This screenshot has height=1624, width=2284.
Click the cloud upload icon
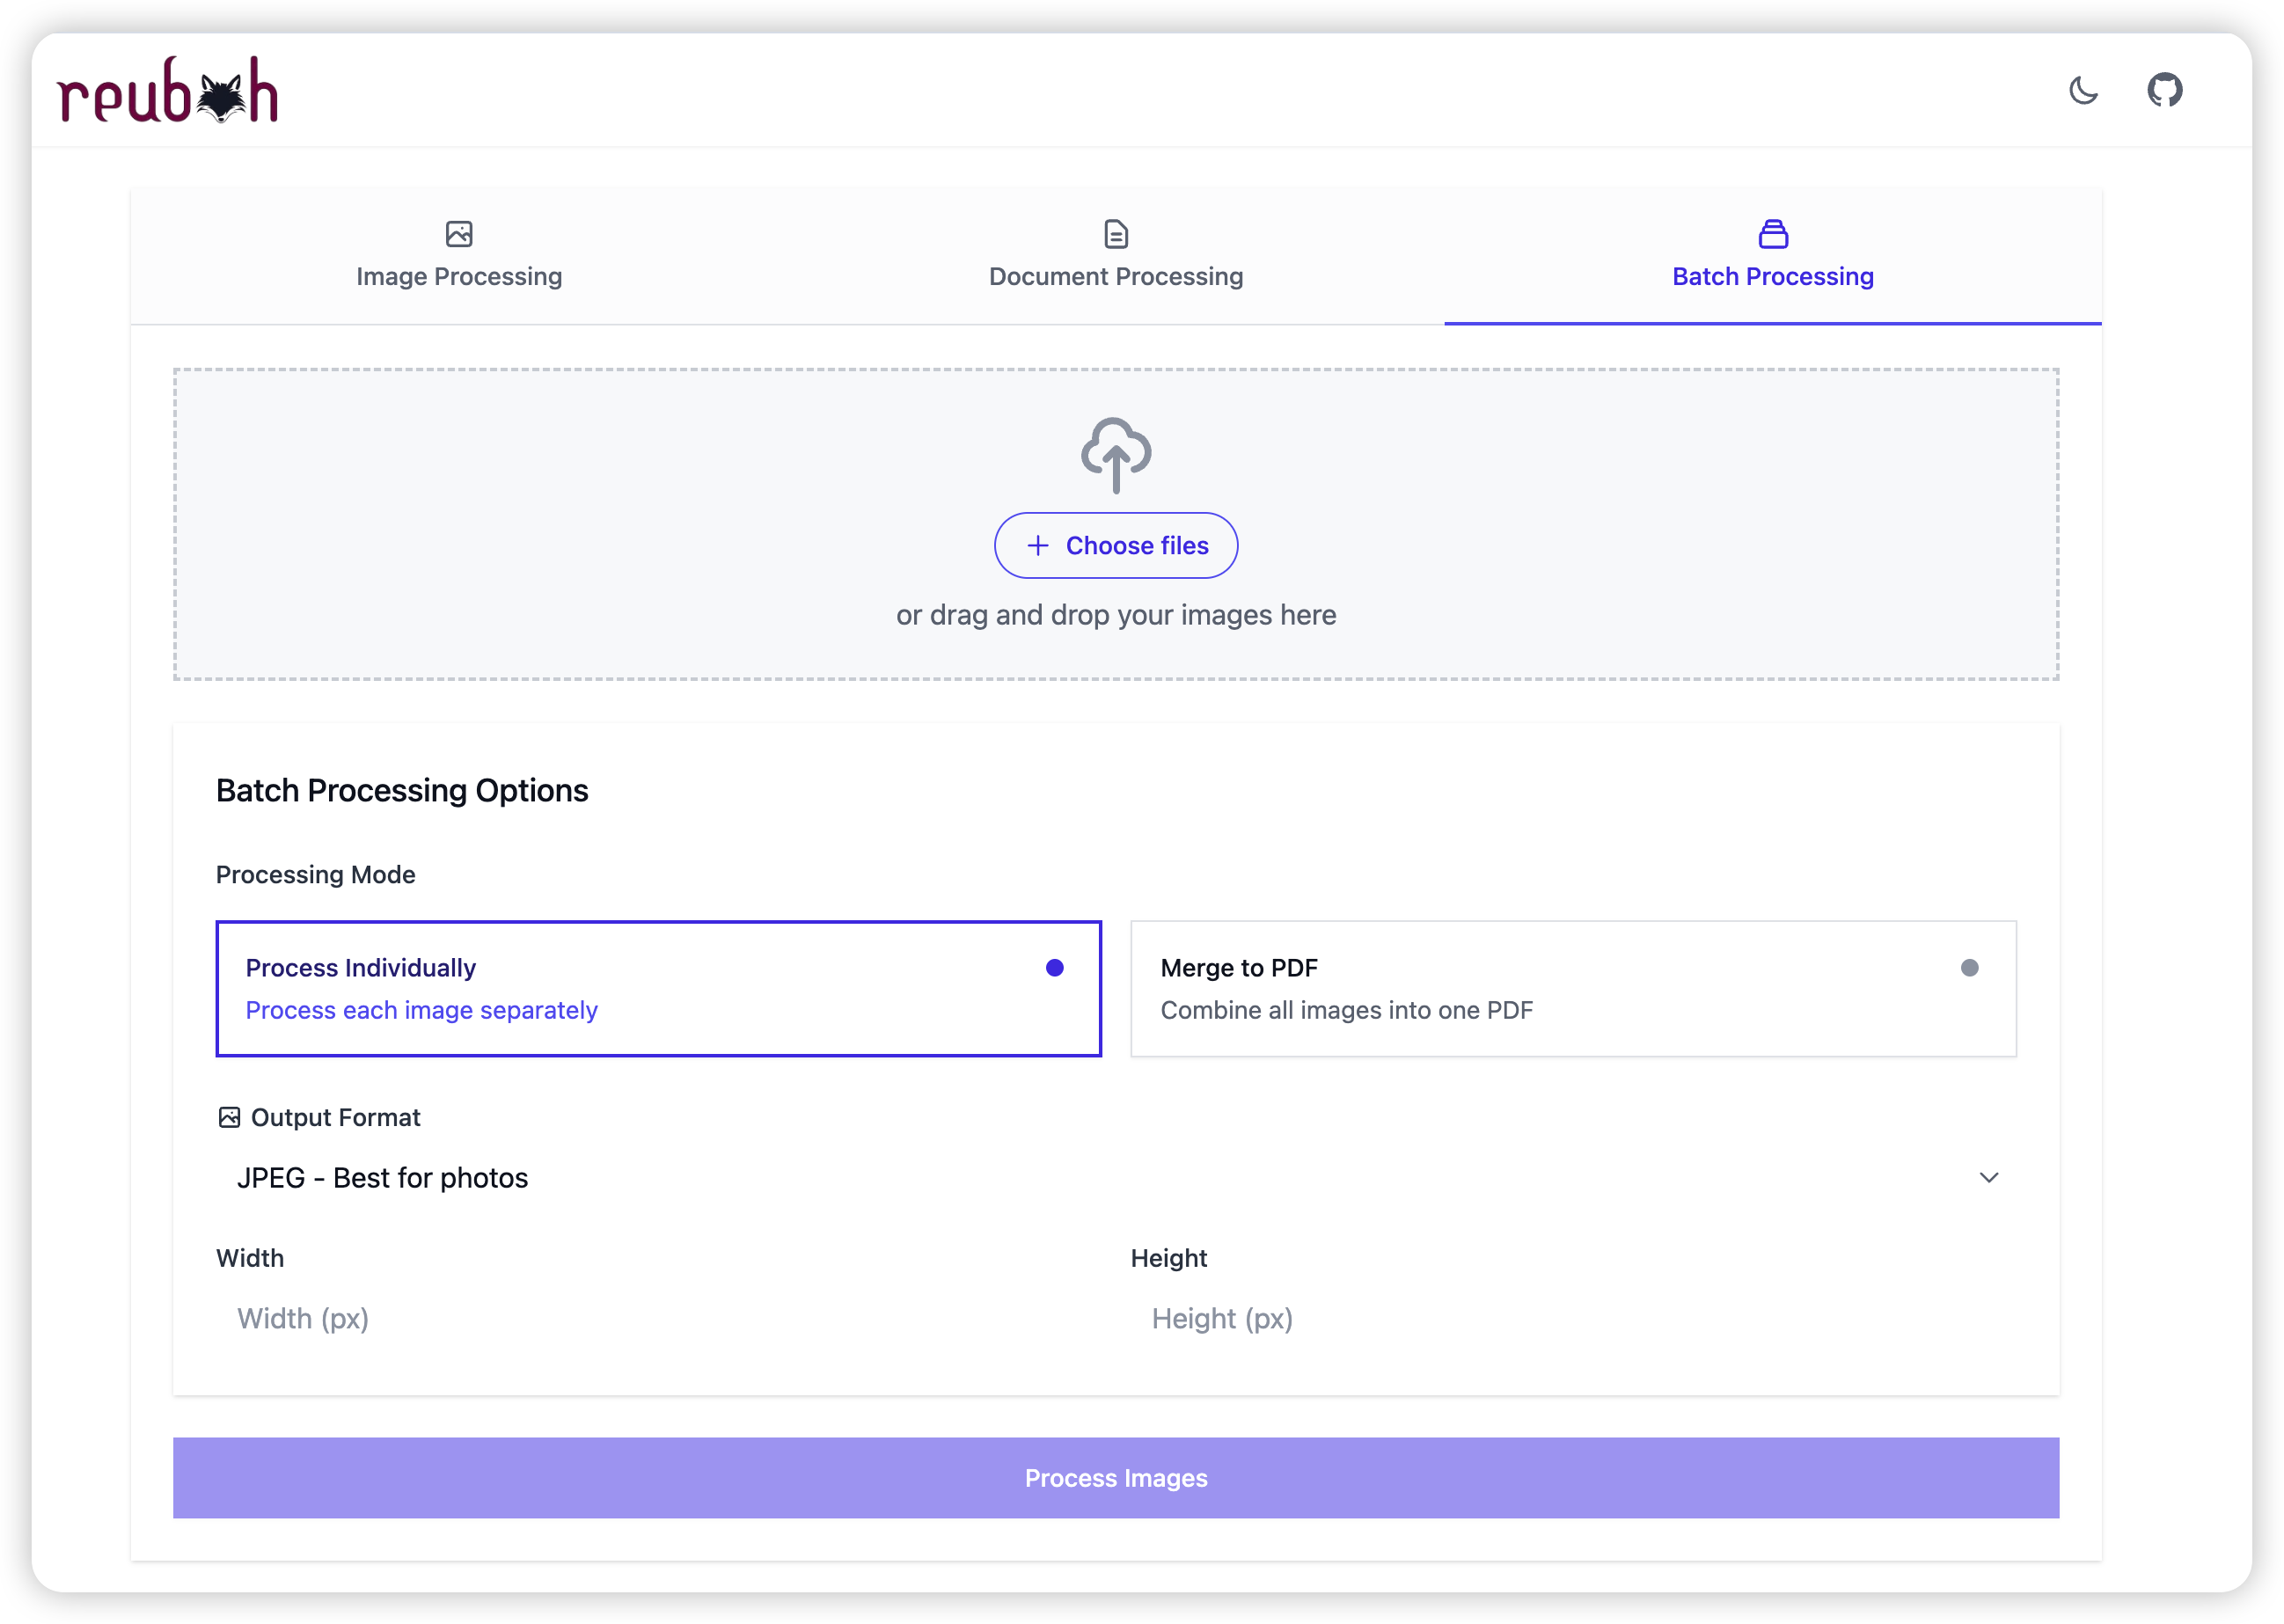pos(1116,455)
